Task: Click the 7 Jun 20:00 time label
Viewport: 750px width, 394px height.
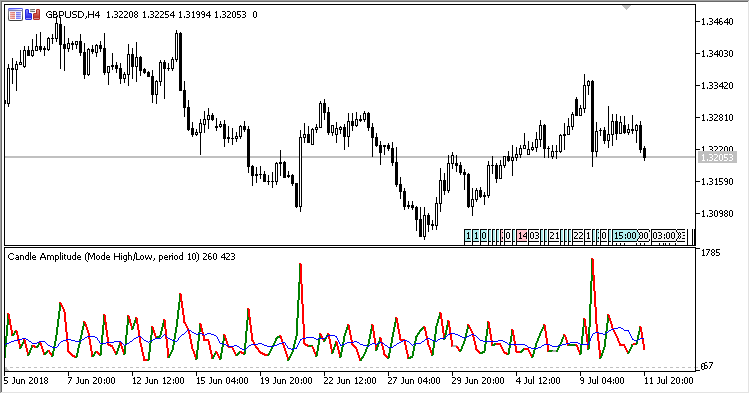Action: tap(92, 381)
